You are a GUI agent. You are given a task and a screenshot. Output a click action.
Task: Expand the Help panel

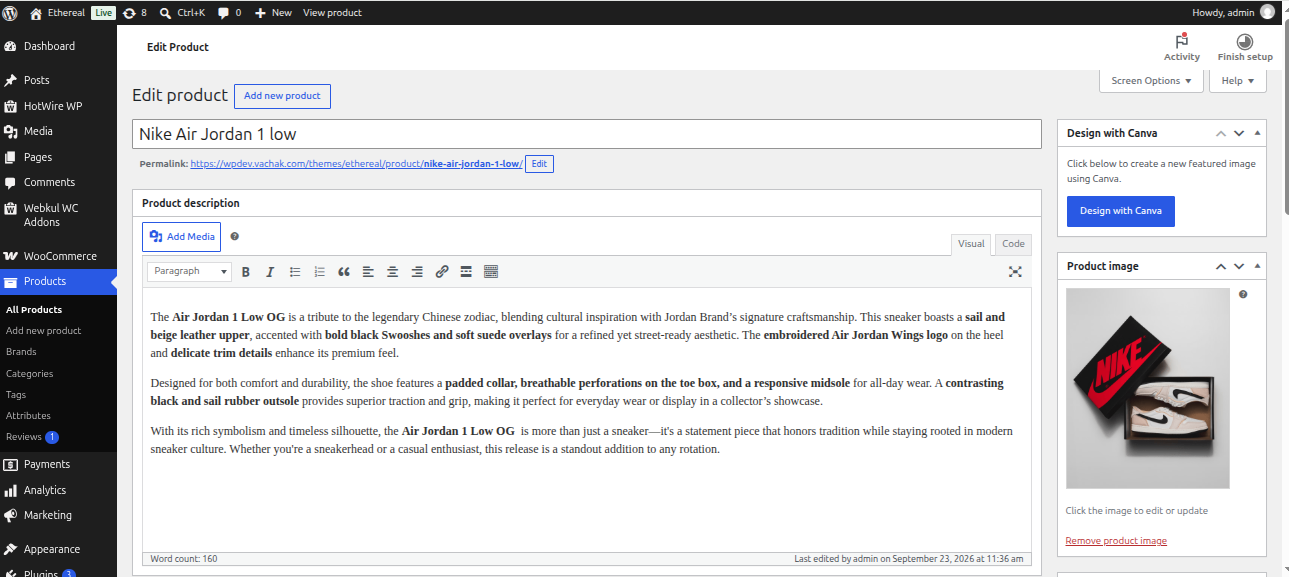1237,81
